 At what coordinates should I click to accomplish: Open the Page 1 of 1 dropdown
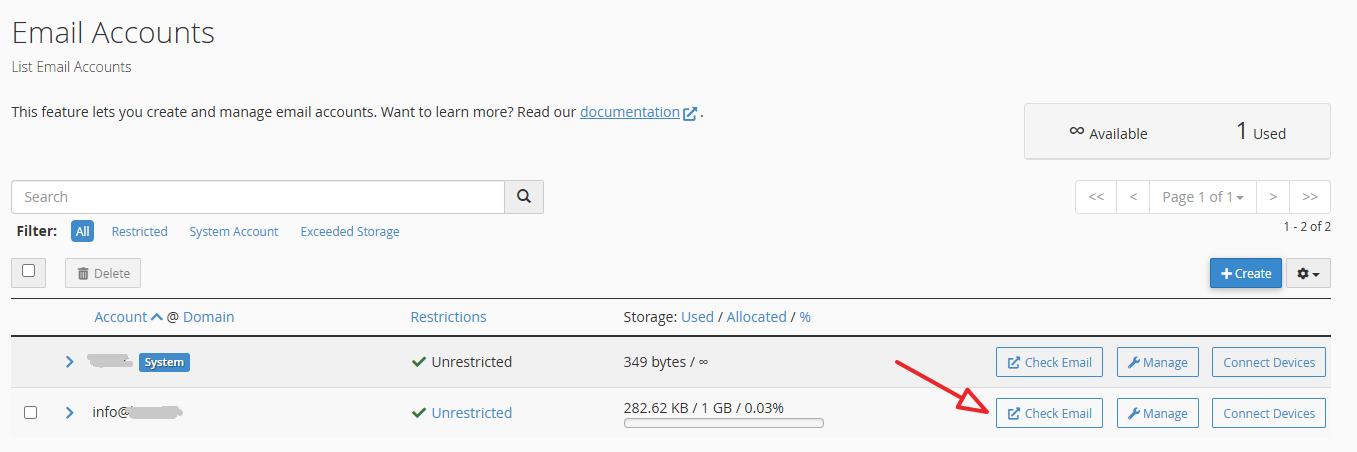[x=1203, y=197]
